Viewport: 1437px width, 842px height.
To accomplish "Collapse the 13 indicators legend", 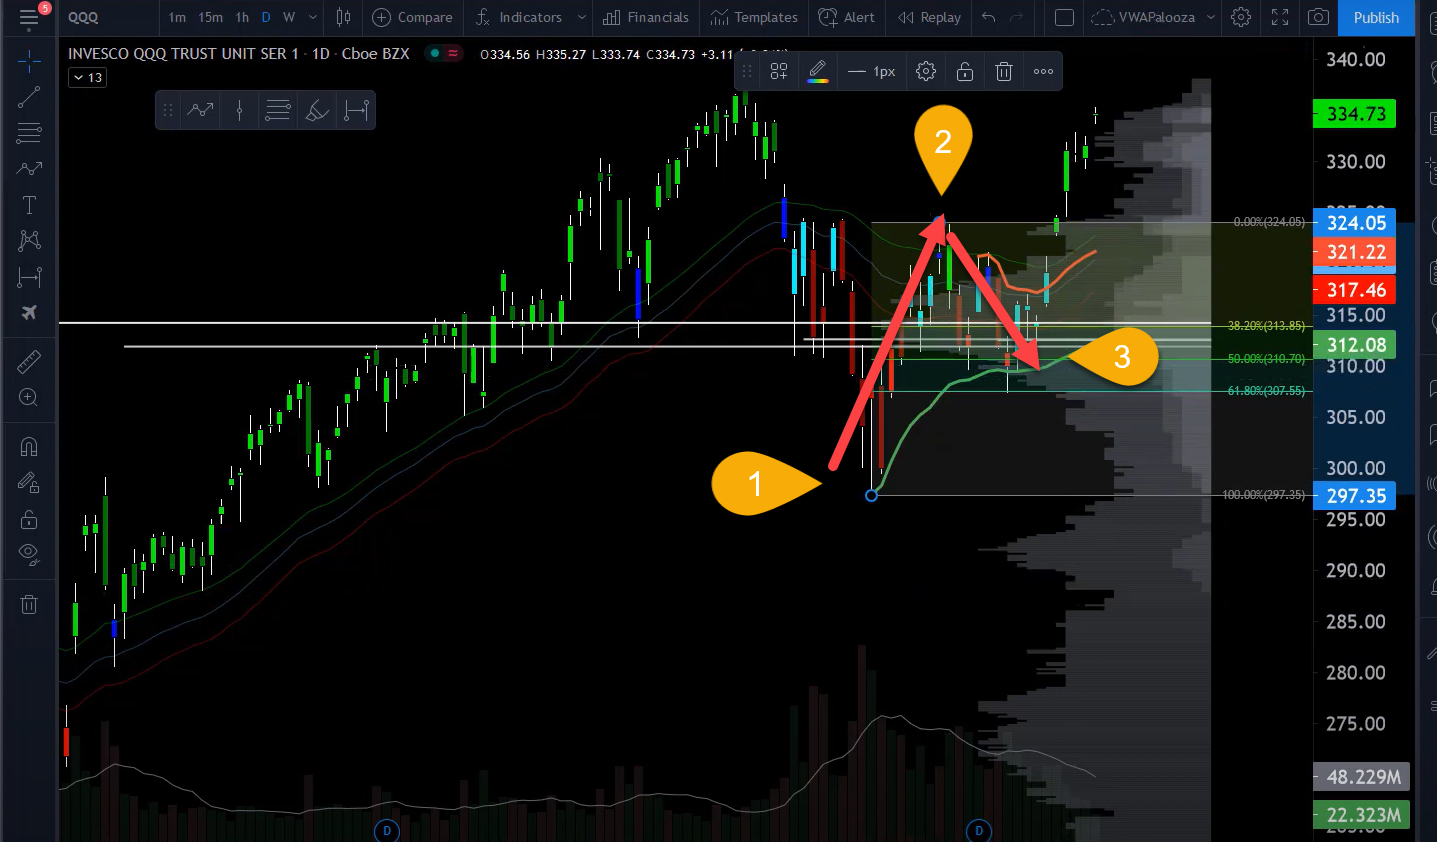I will [x=87, y=77].
